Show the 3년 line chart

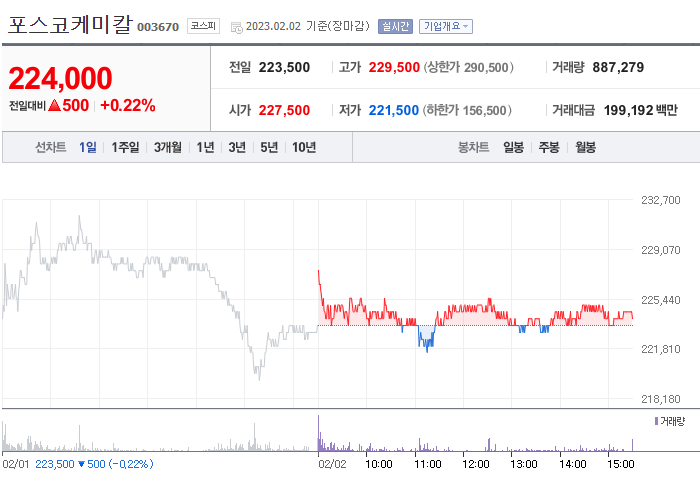pyautogui.click(x=237, y=147)
